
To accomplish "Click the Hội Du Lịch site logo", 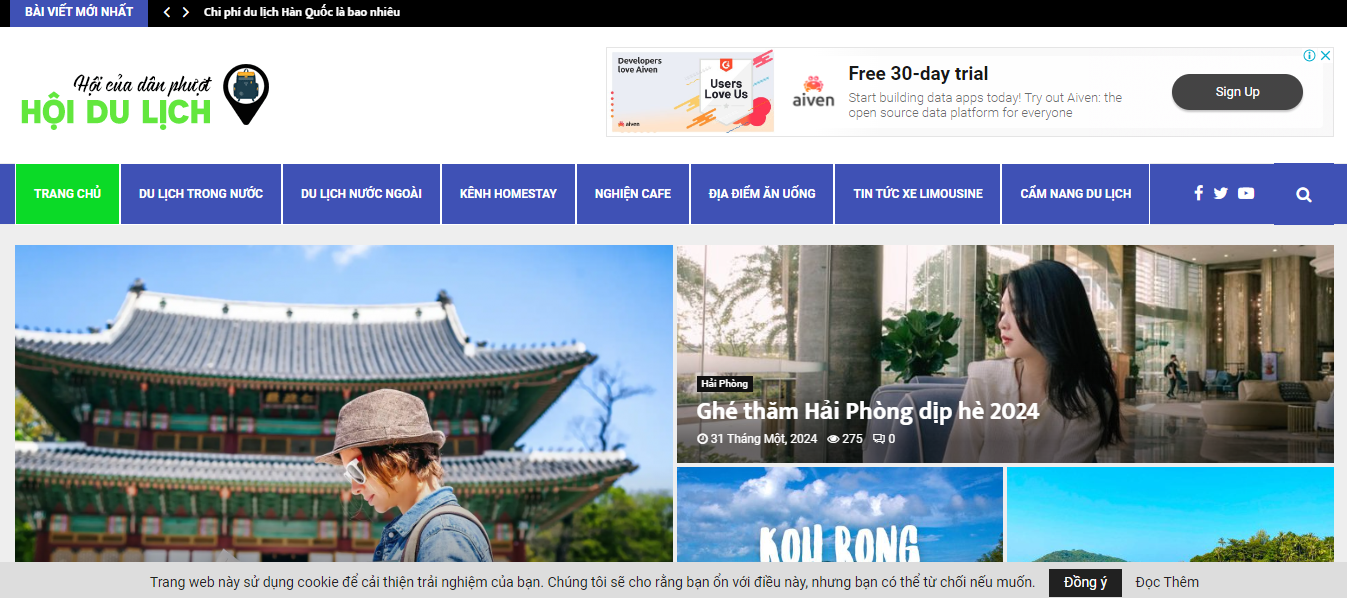I will (x=145, y=95).
